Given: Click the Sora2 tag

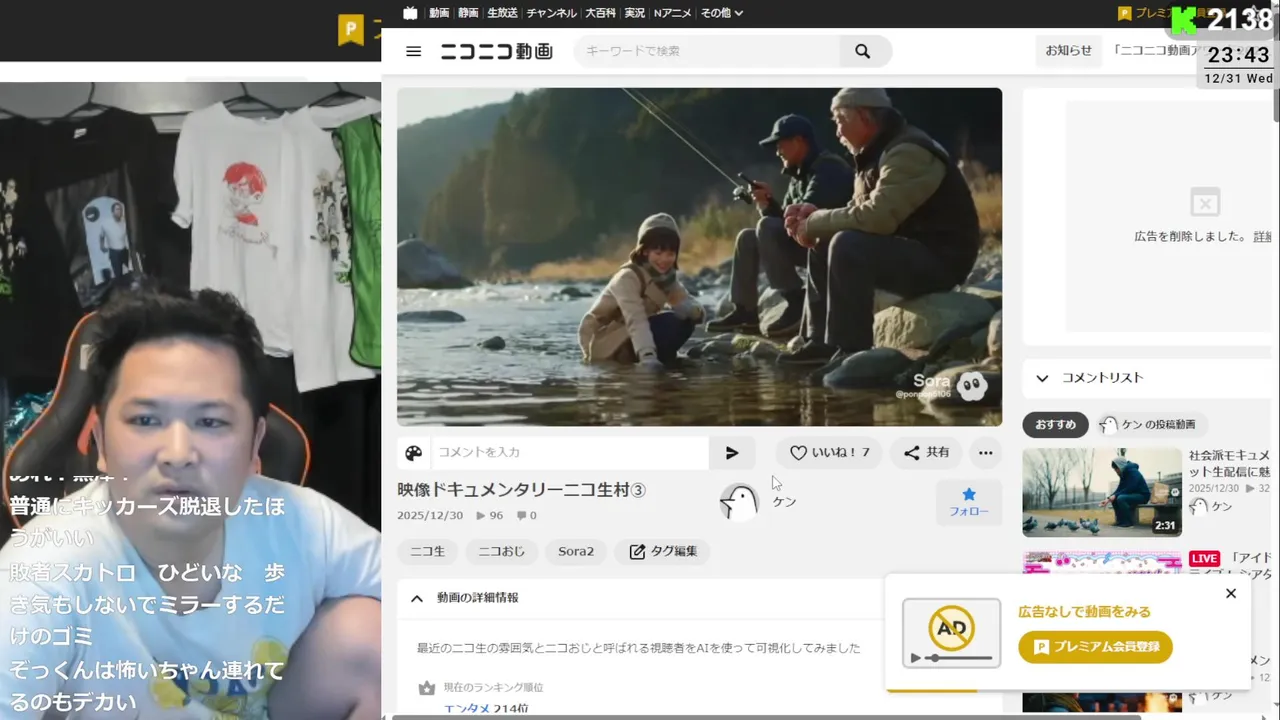Looking at the screenshot, I should [x=576, y=552].
